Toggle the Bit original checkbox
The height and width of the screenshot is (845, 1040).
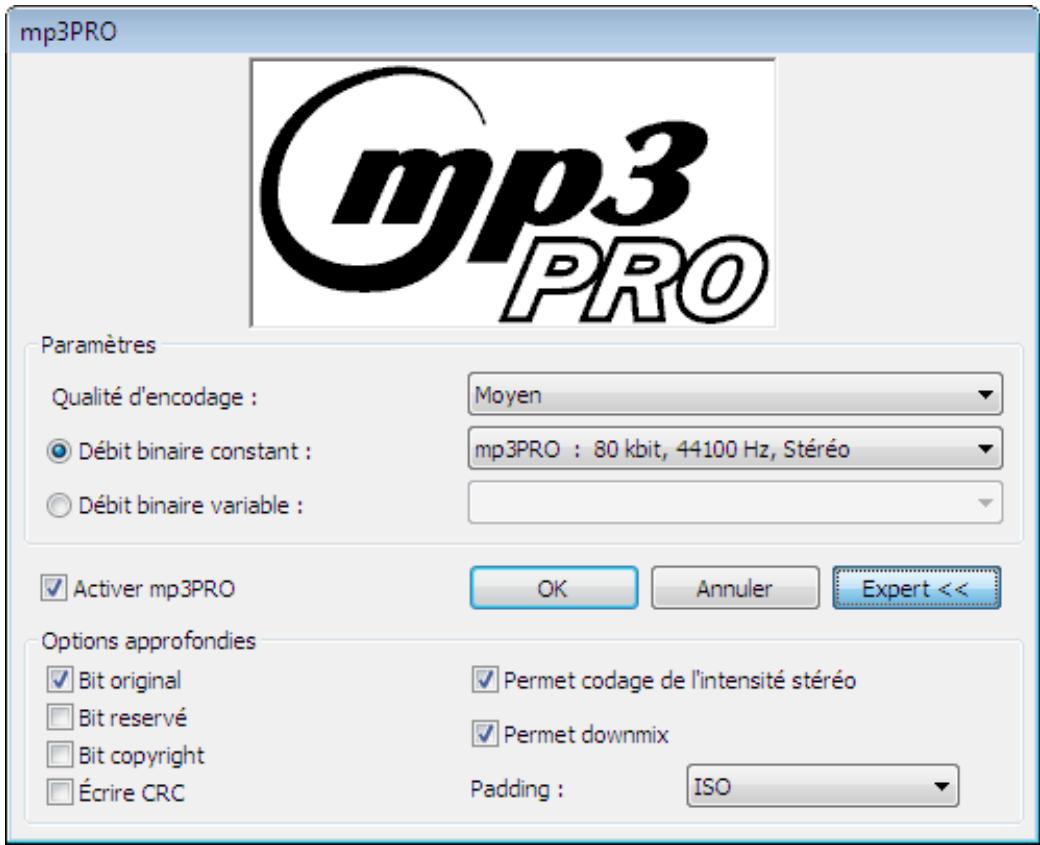[x=60, y=680]
